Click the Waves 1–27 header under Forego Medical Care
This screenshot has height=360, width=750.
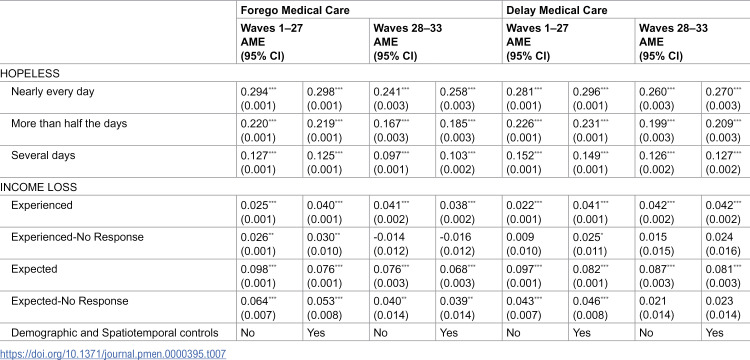click(272, 28)
